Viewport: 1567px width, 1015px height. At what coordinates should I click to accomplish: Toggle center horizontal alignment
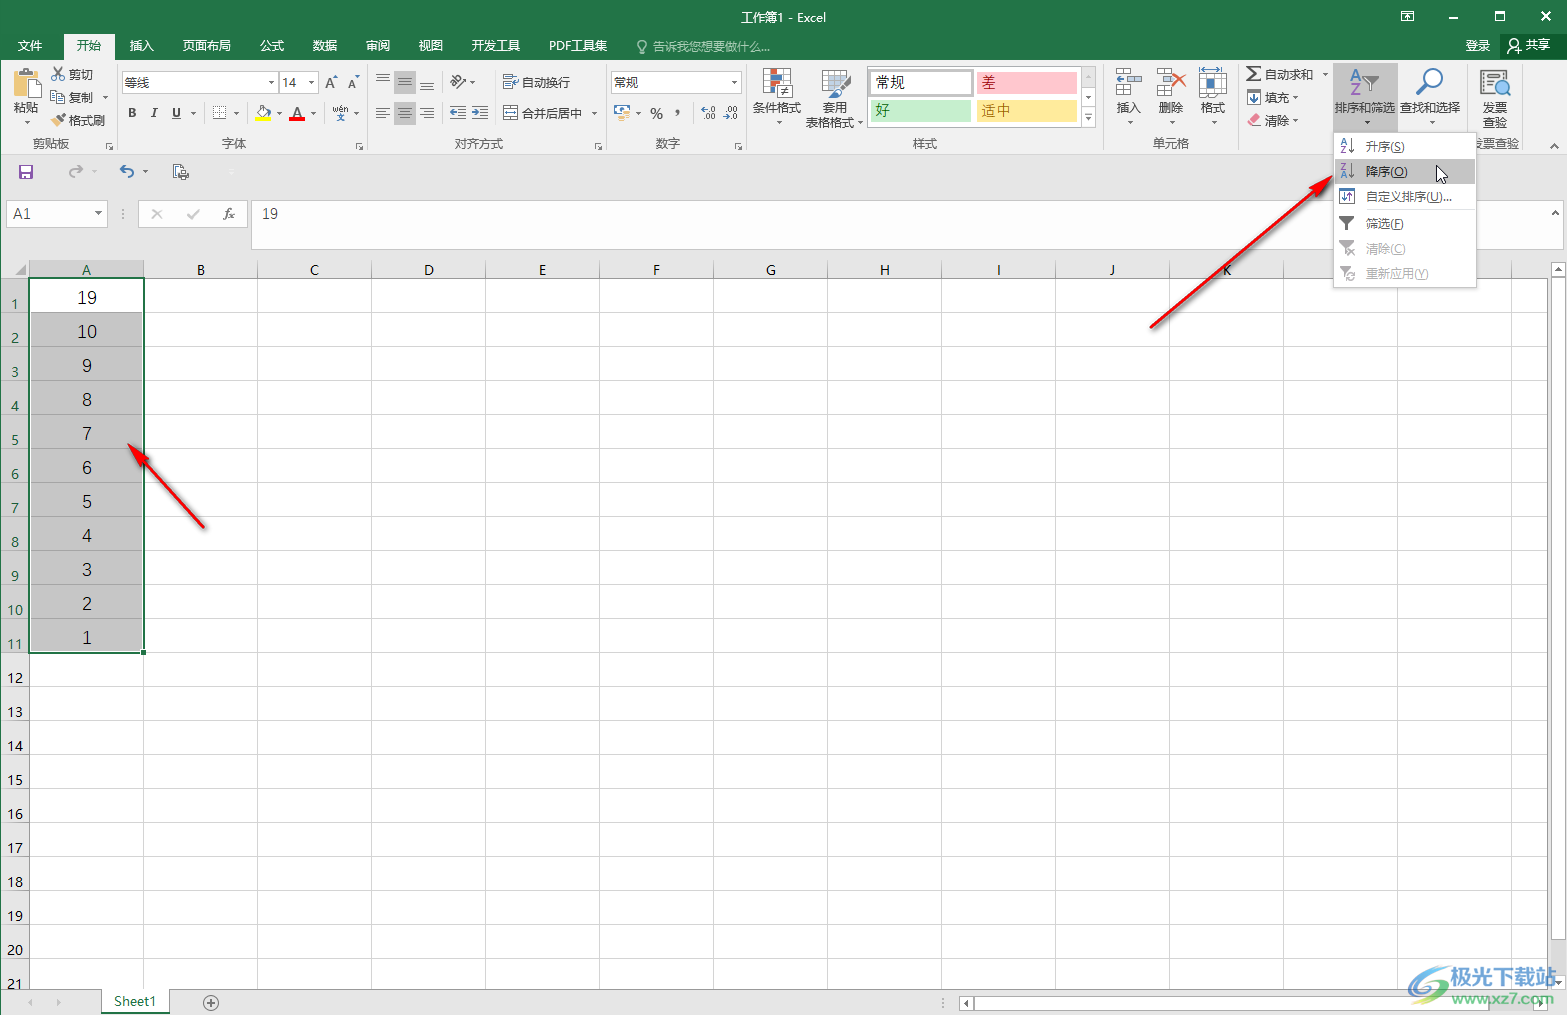(x=404, y=113)
